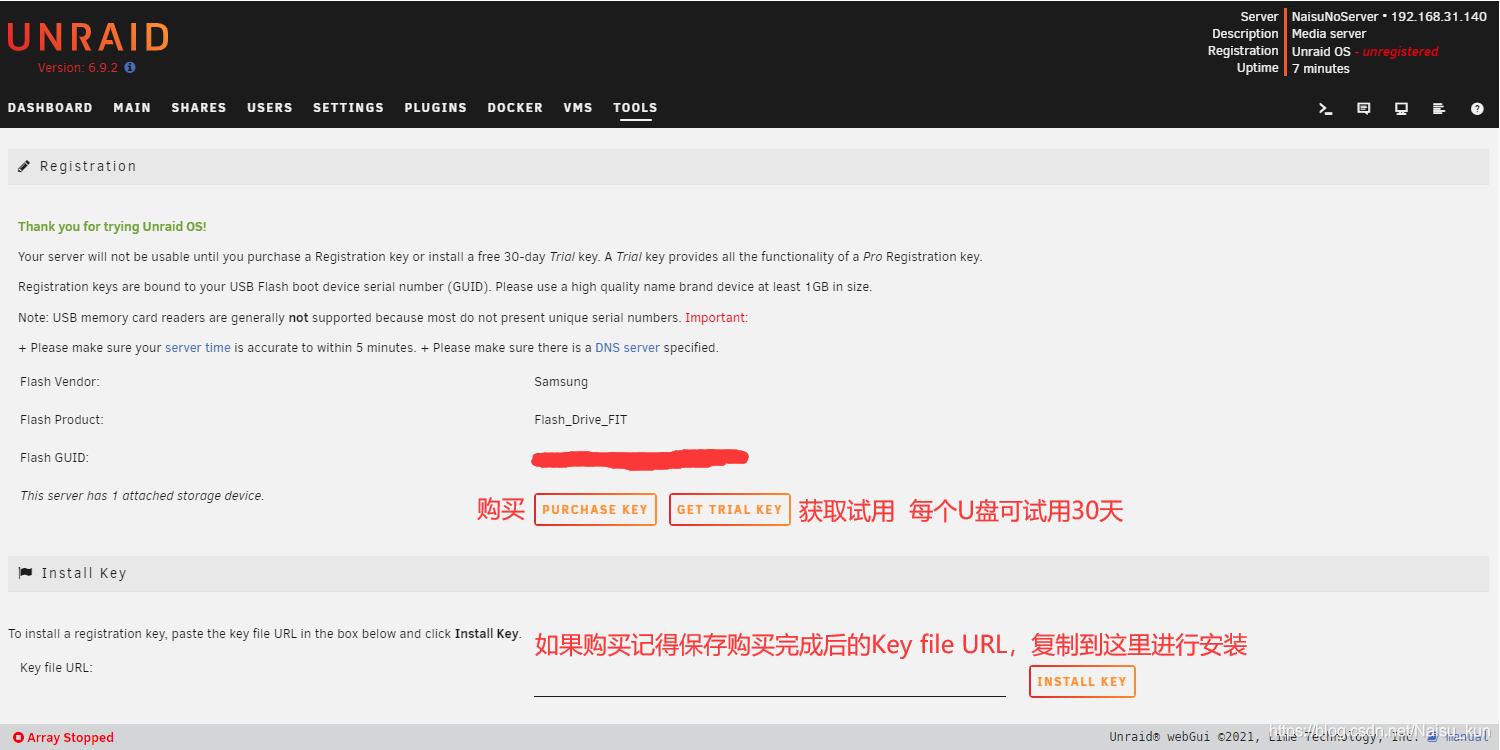Click the version info icon near 6.9.2
Image resolution: width=1500 pixels, height=750 pixels.
pos(130,68)
